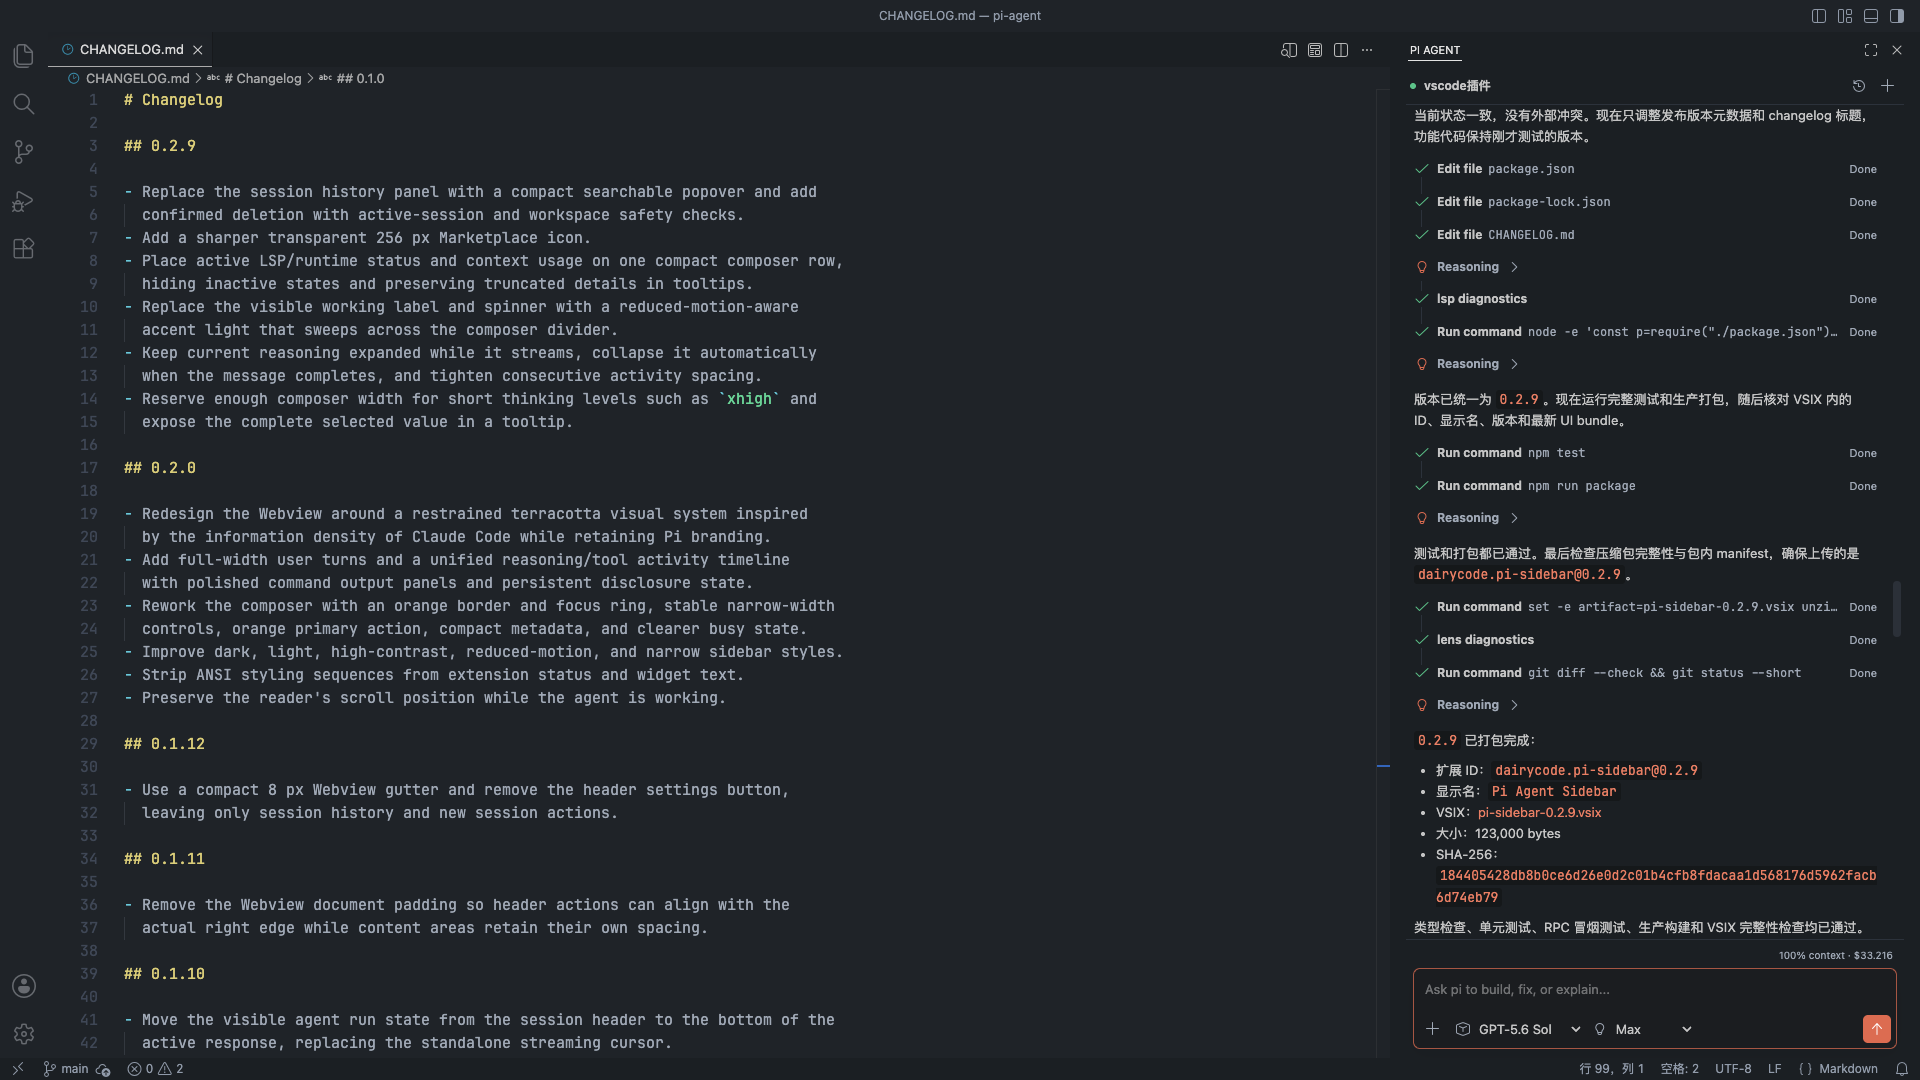Change the UTF-8 file encoding

coord(1733,1069)
